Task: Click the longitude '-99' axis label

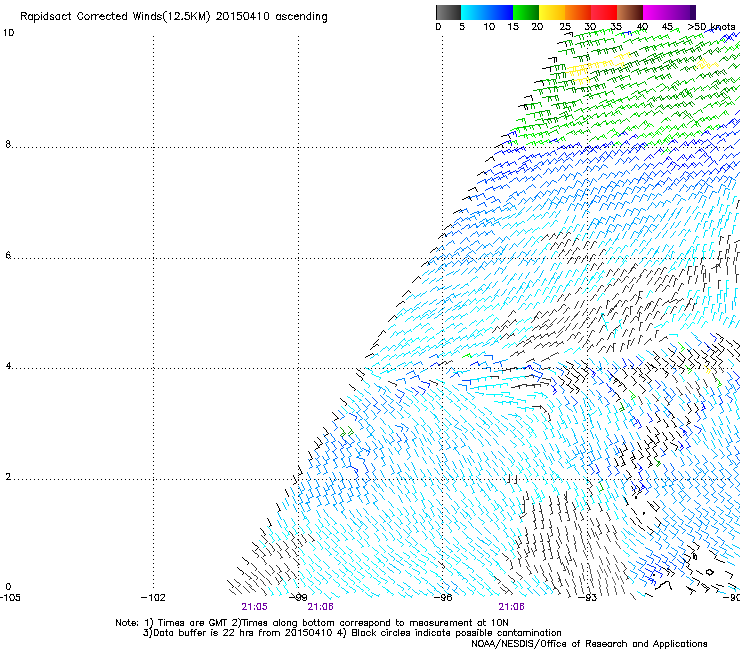Action: point(298,598)
